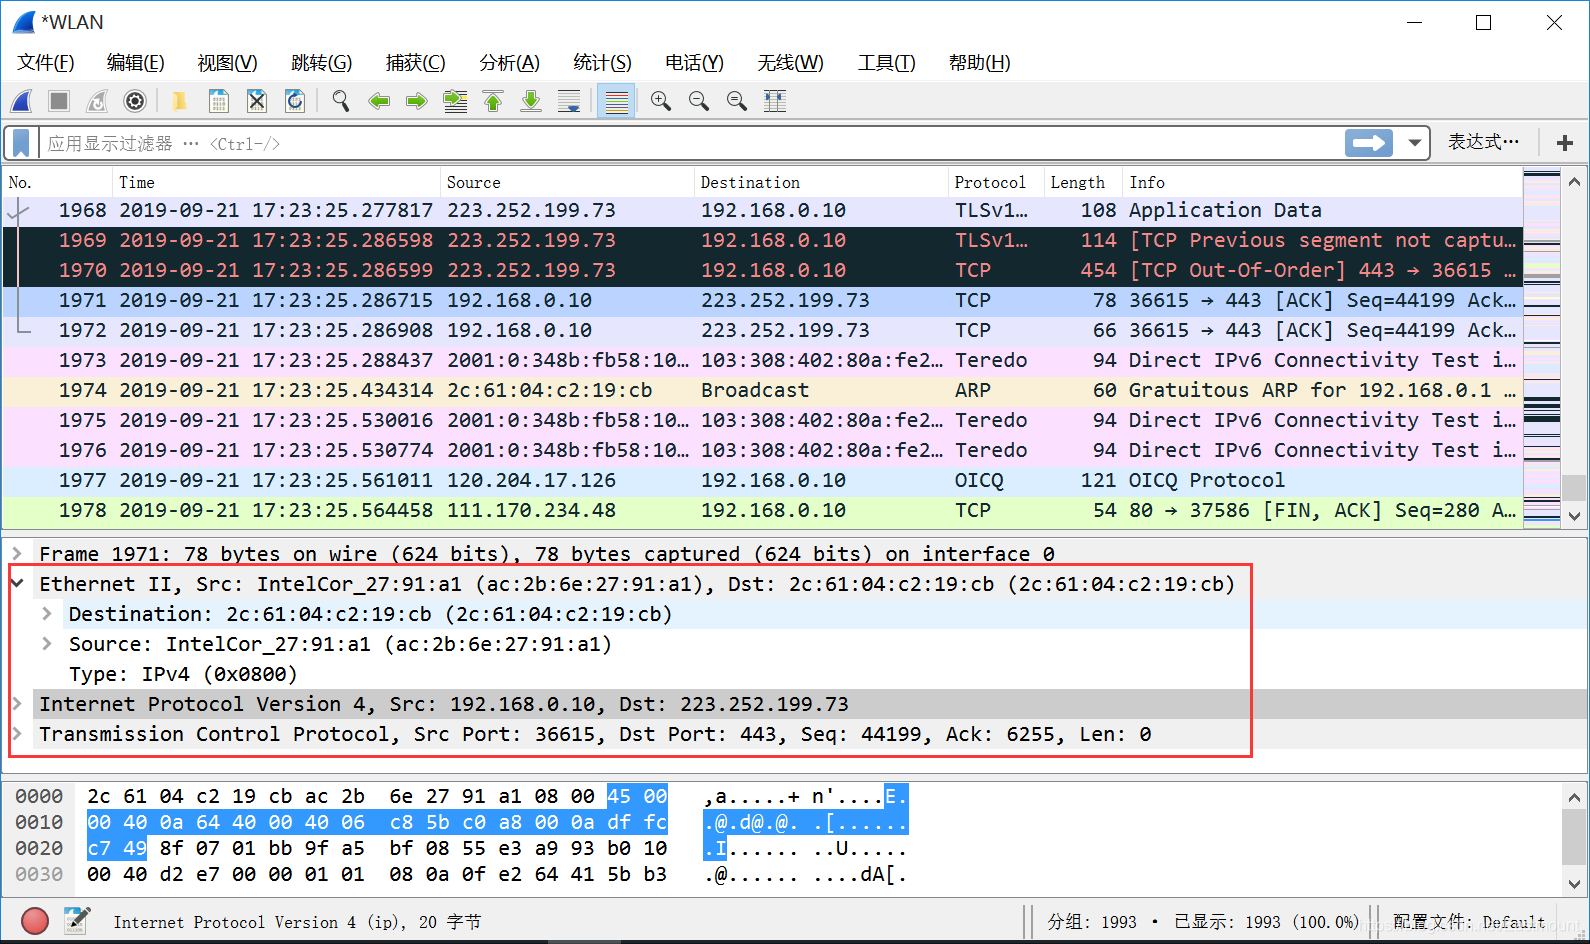The width and height of the screenshot is (1590, 944).
Task: Stop the running packet capture
Action: point(59,101)
